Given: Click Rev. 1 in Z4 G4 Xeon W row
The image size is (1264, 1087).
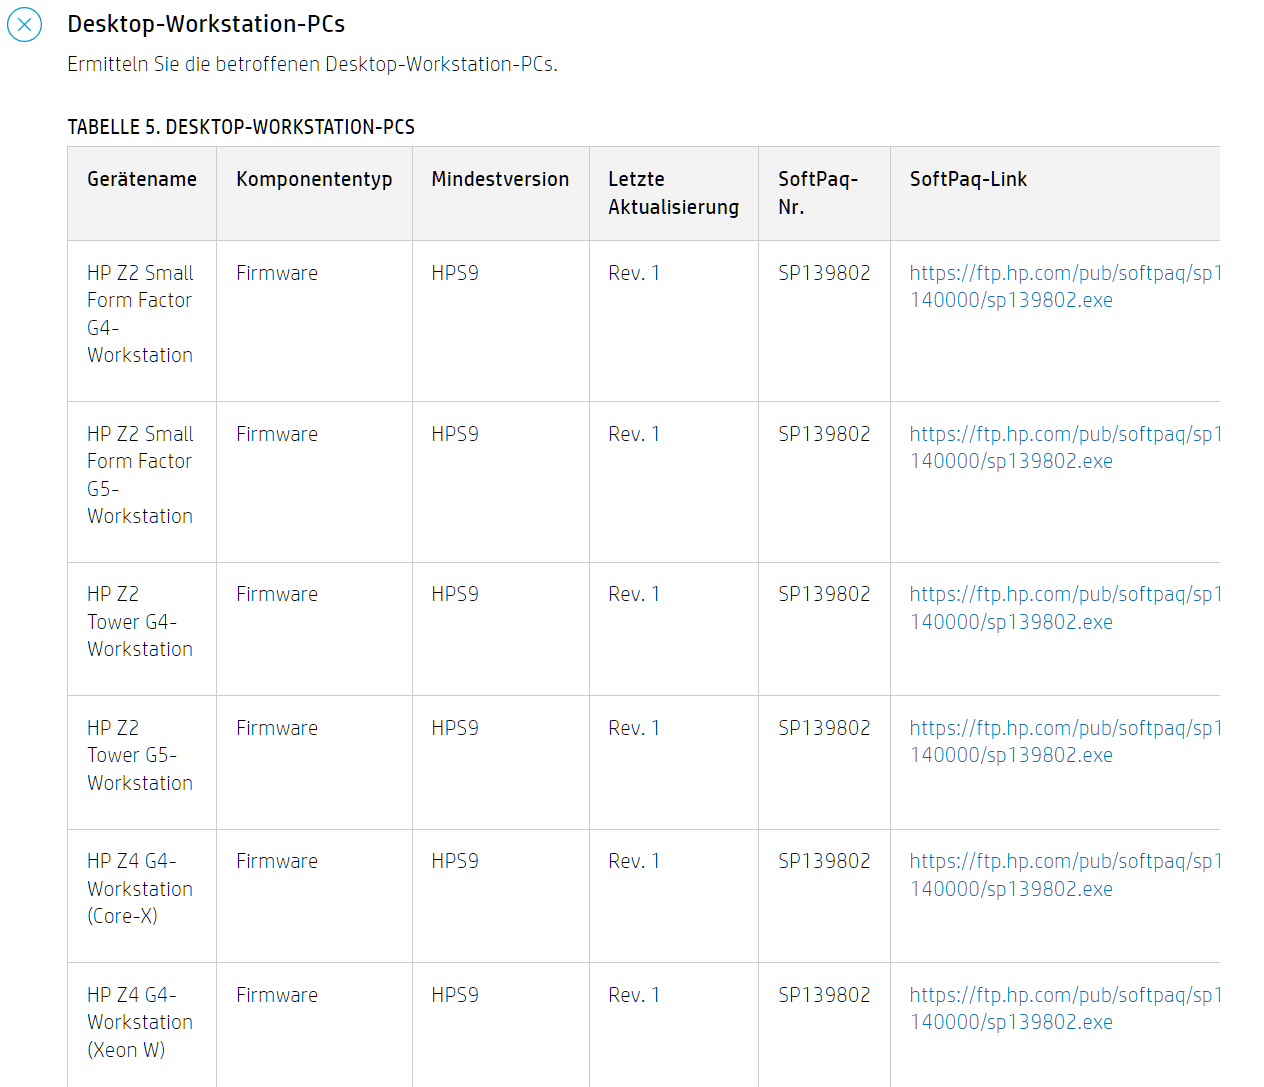Looking at the screenshot, I should [x=634, y=995].
